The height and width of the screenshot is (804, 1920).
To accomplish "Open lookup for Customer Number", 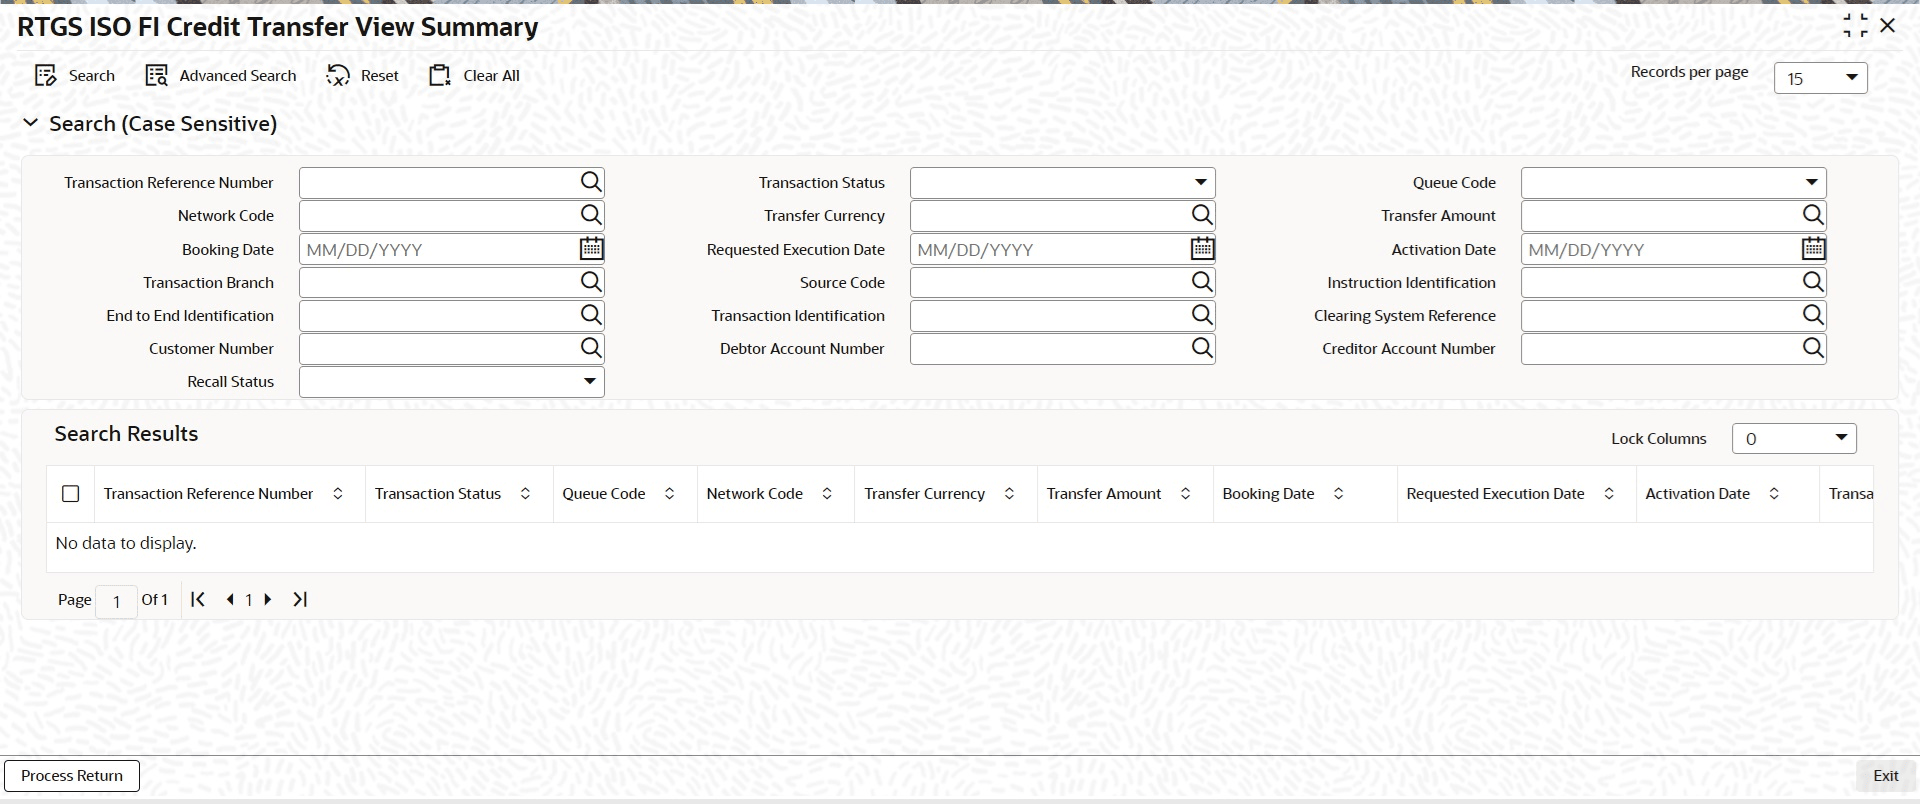I will [x=591, y=348].
